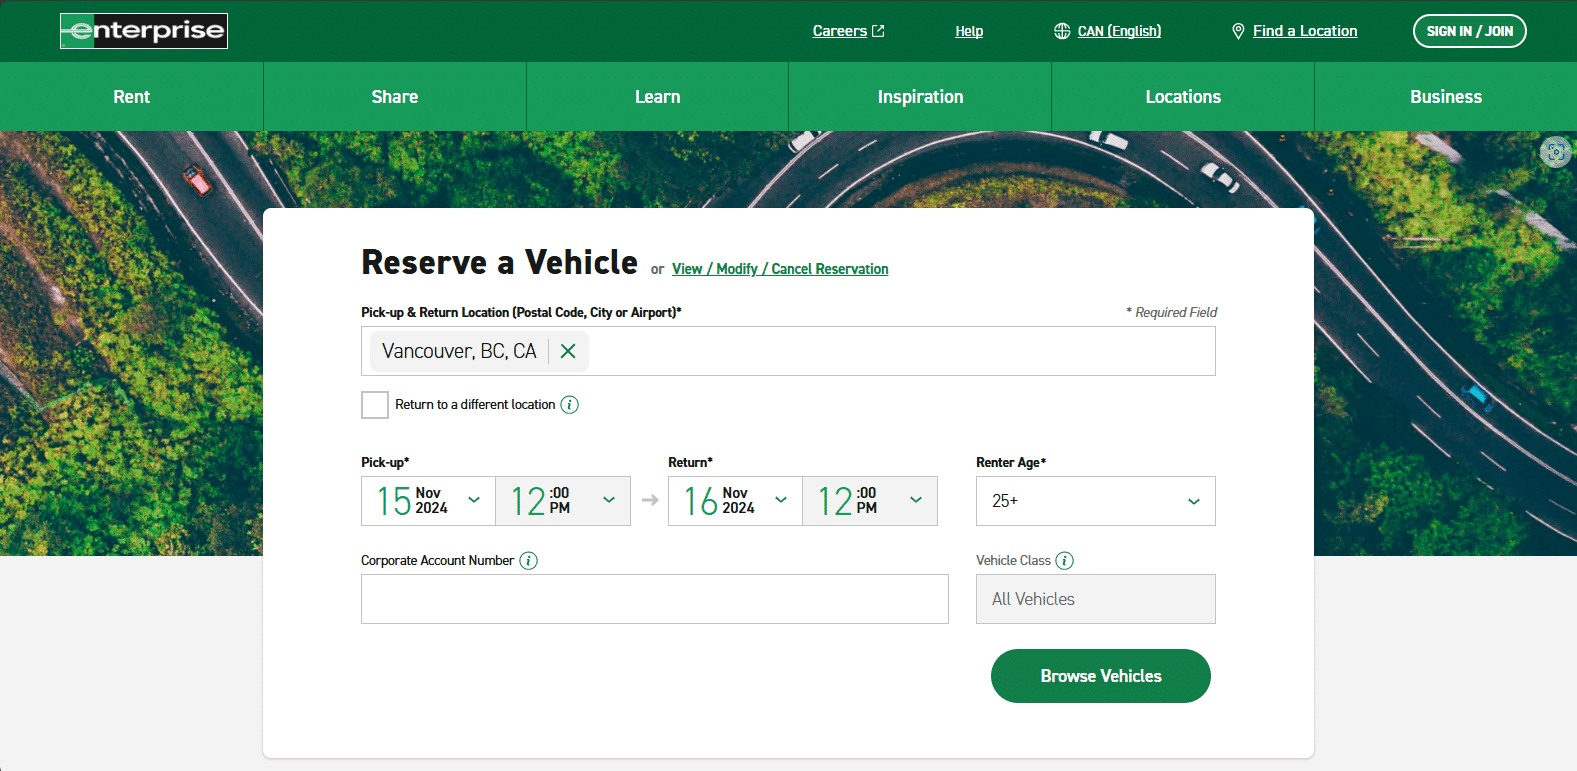
Task: Clear Vancouver location with X icon
Action: click(568, 351)
